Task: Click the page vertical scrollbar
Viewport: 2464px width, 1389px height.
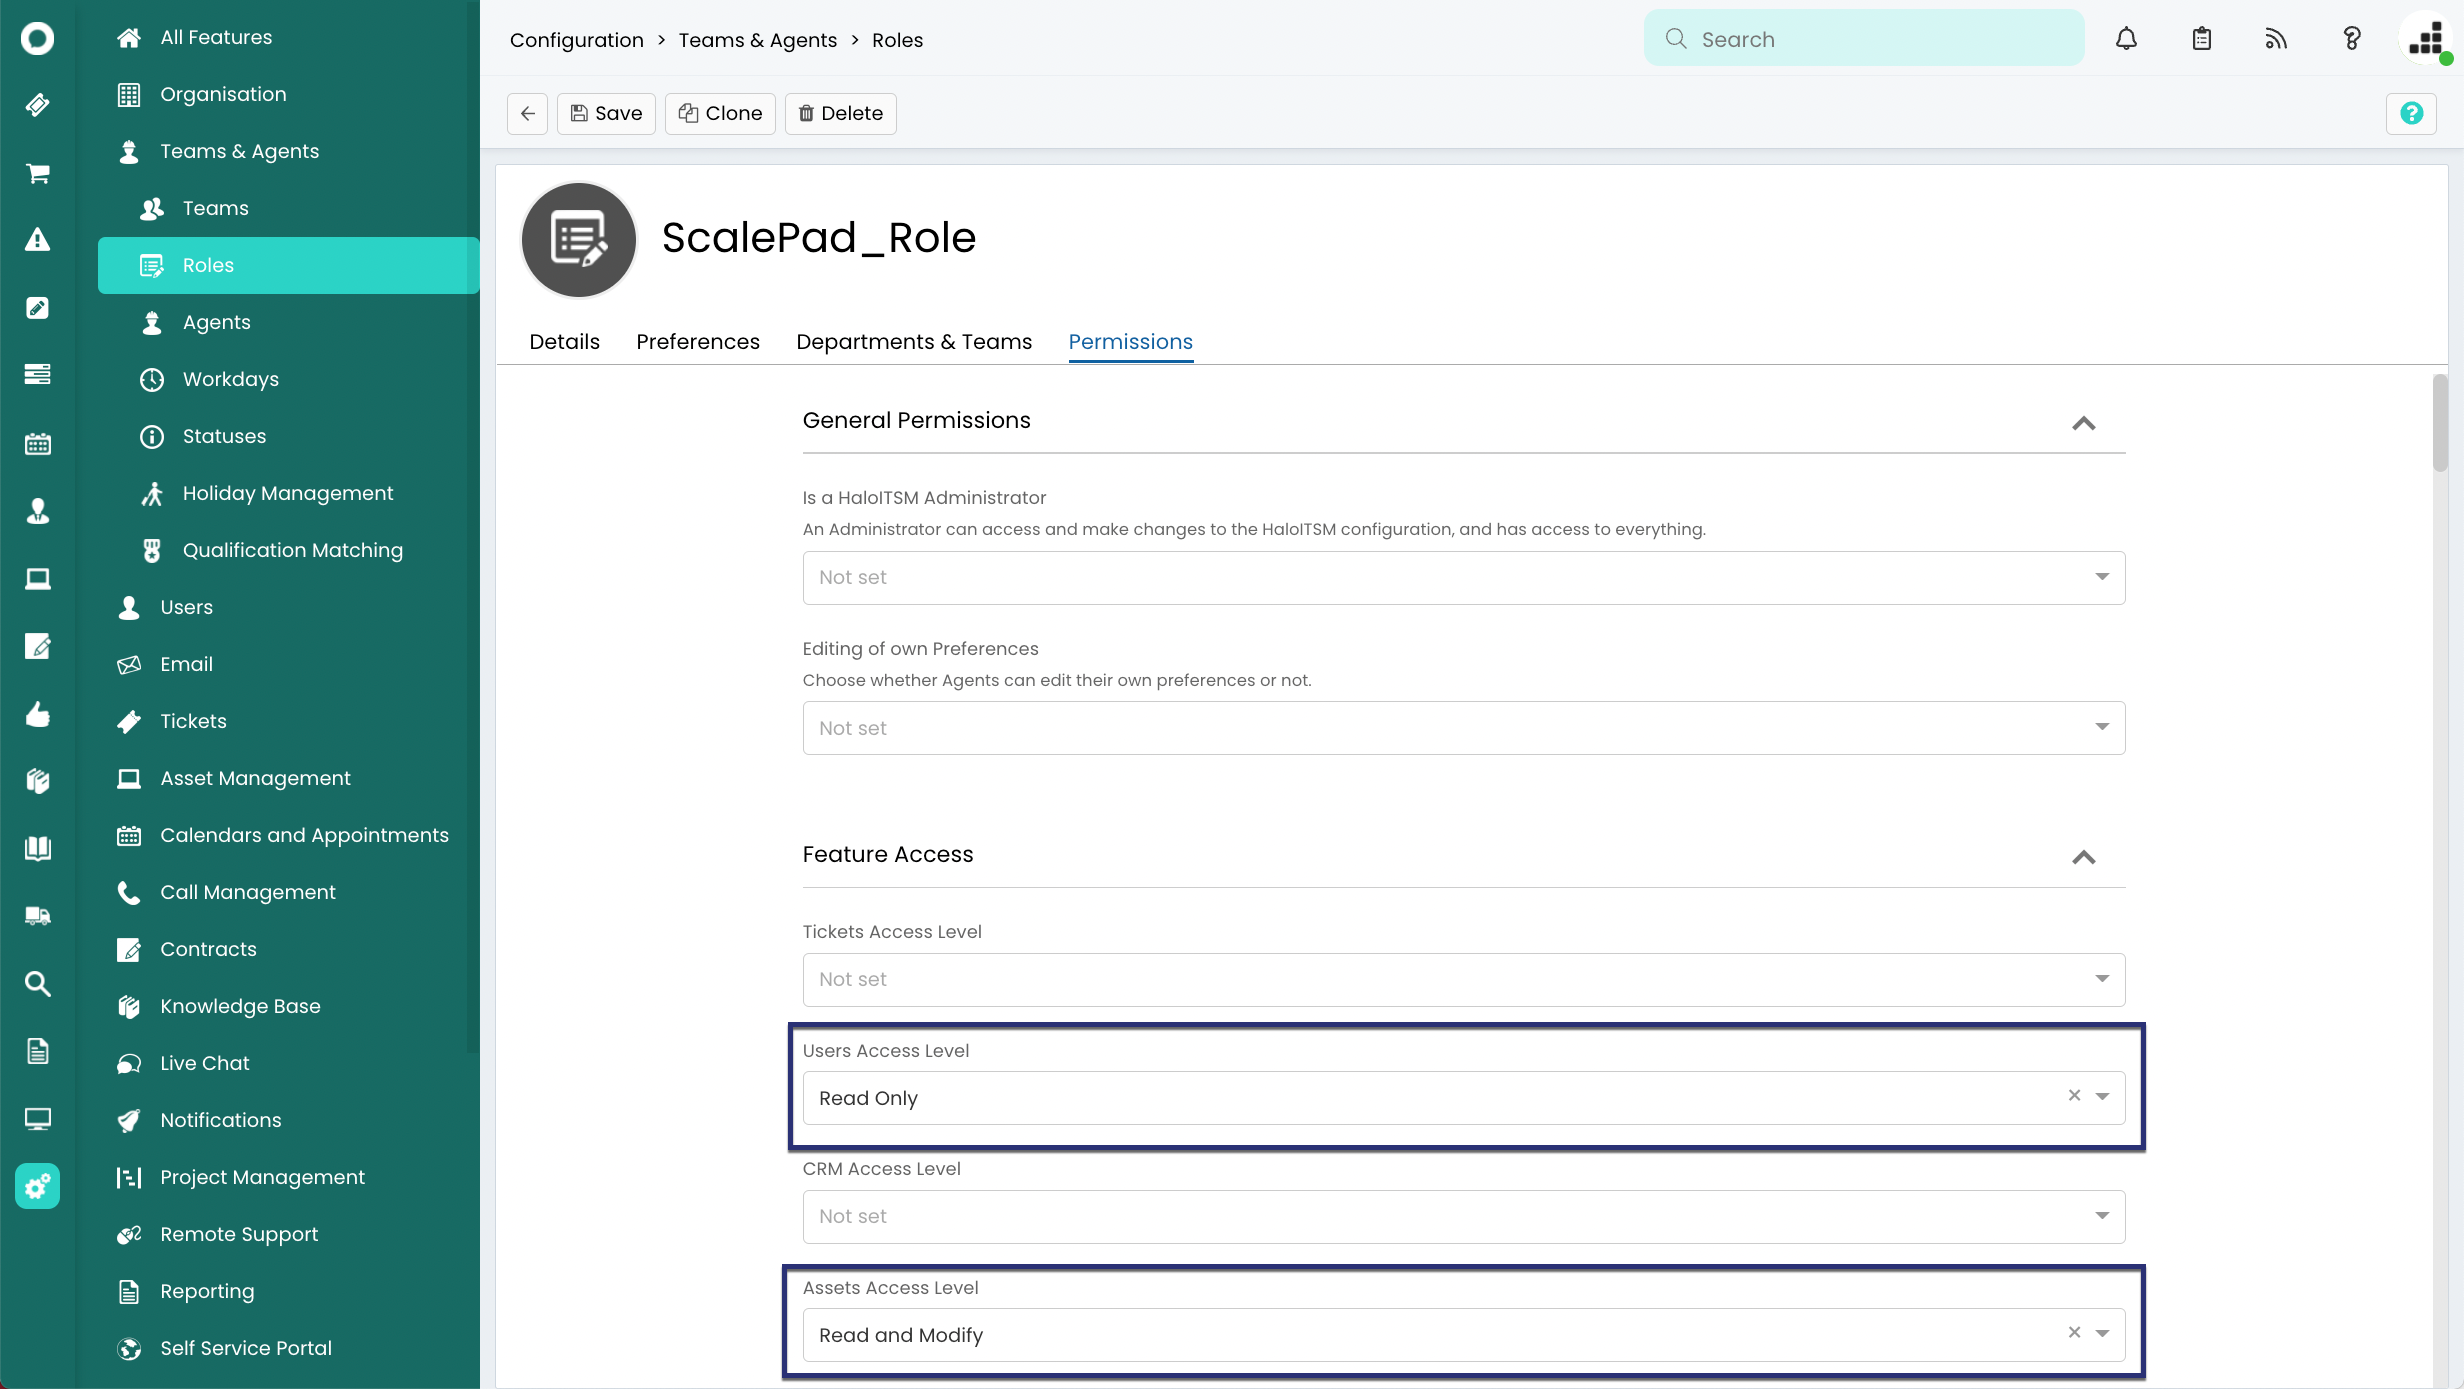Action: tap(2440, 422)
